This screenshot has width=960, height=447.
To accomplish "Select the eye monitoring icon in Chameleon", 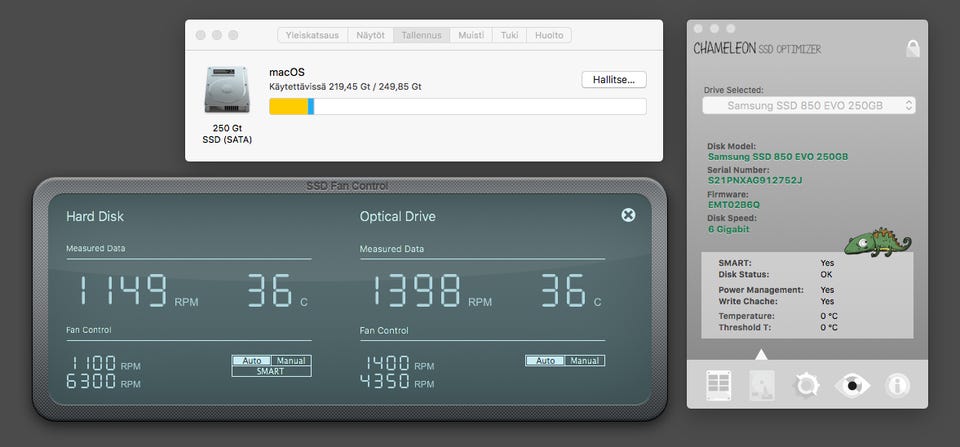I will click(x=852, y=384).
